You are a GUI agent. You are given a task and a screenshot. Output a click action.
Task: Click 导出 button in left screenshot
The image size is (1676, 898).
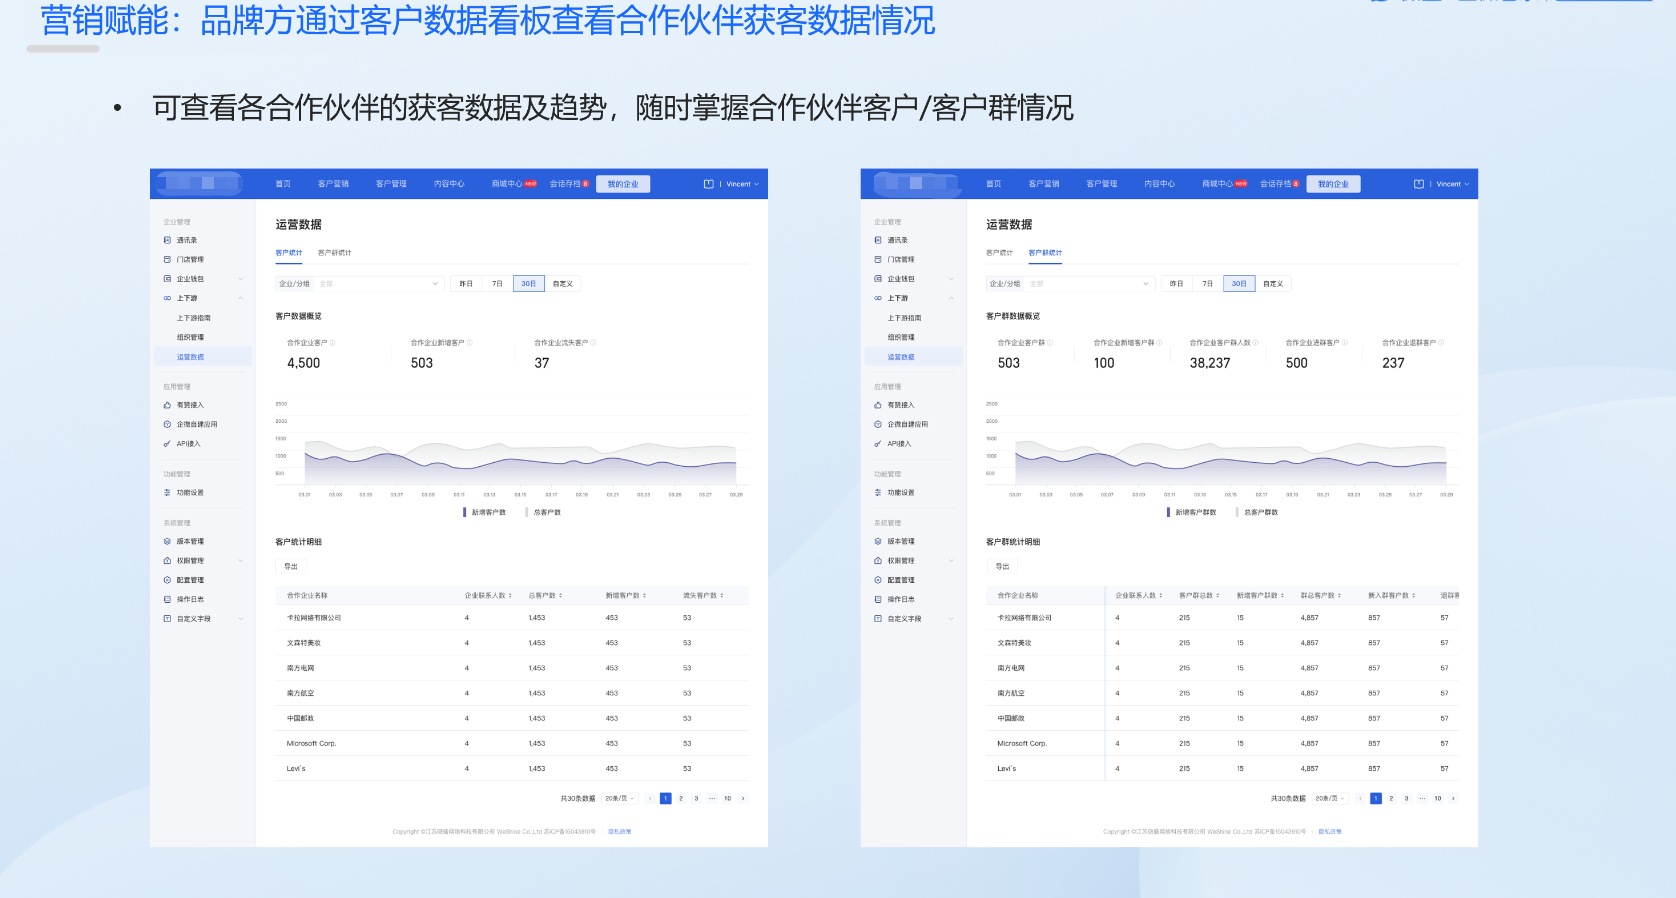[291, 566]
